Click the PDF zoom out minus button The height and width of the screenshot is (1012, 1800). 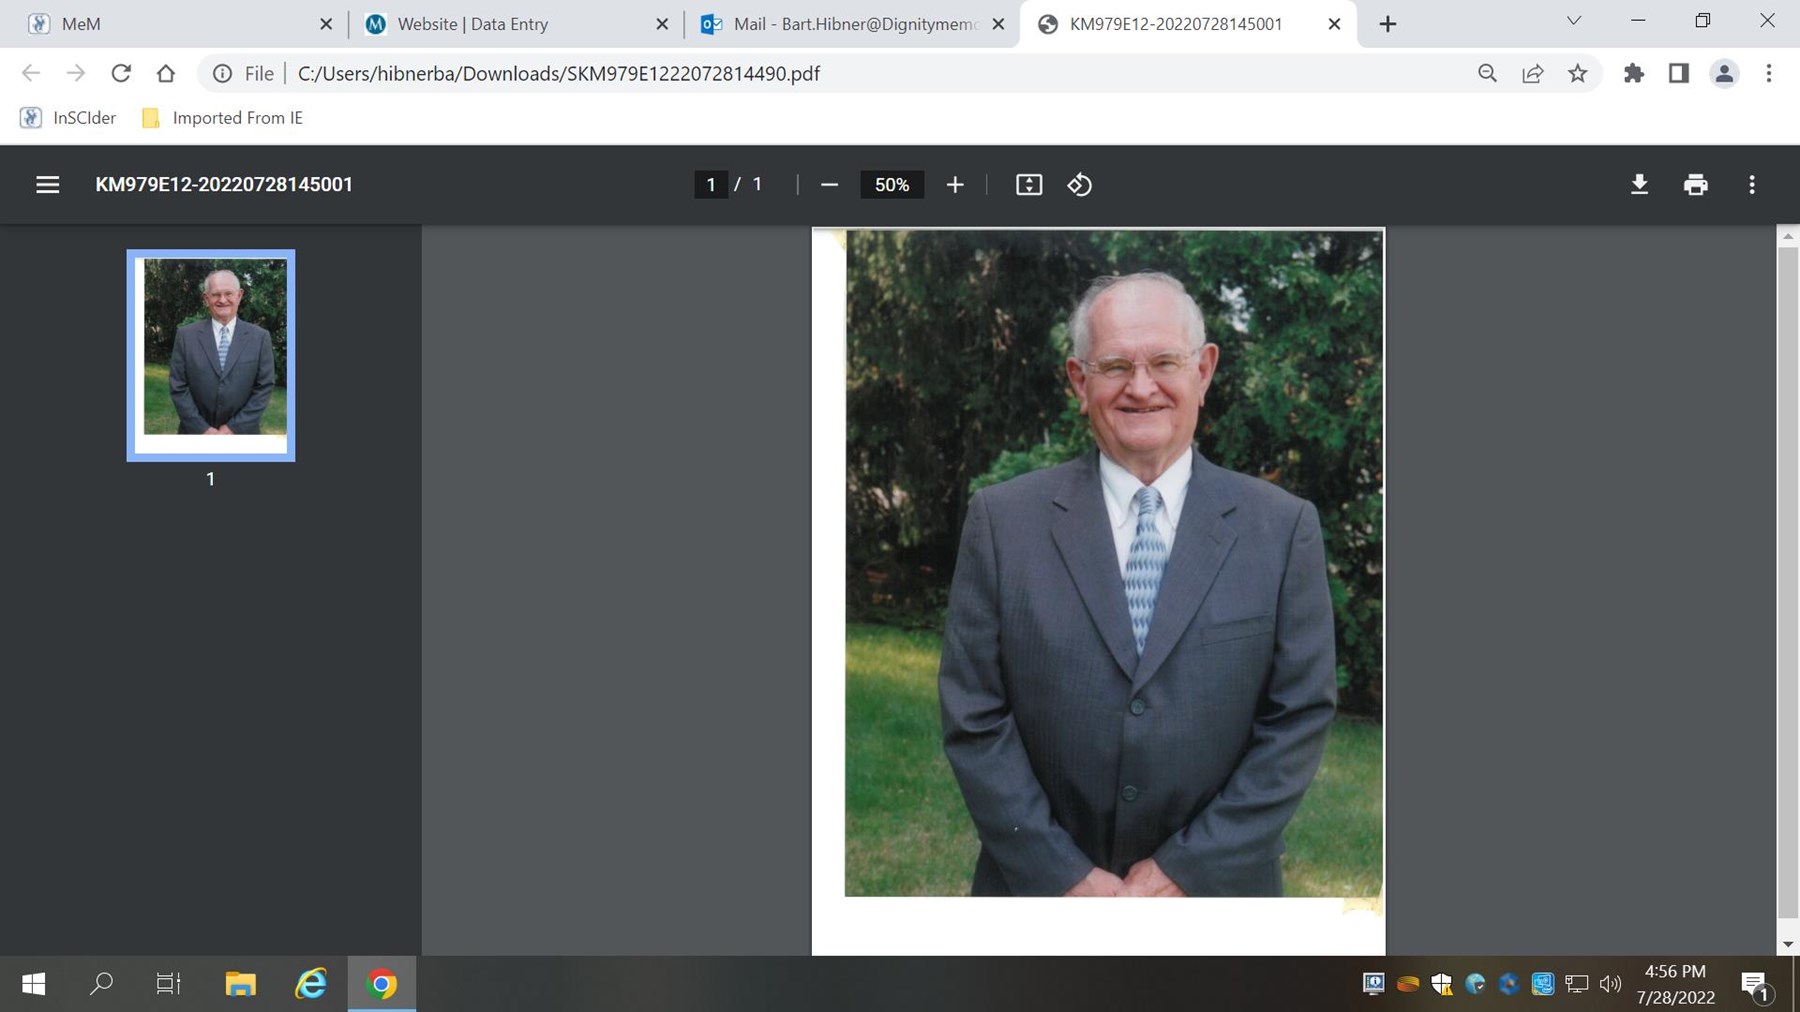(829, 185)
